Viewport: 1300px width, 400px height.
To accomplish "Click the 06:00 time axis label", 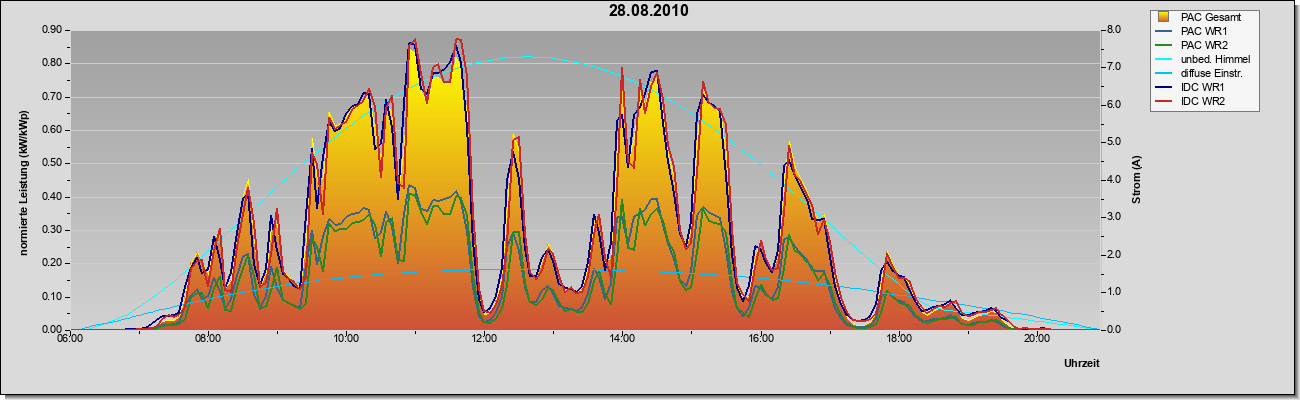I will coord(69,339).
